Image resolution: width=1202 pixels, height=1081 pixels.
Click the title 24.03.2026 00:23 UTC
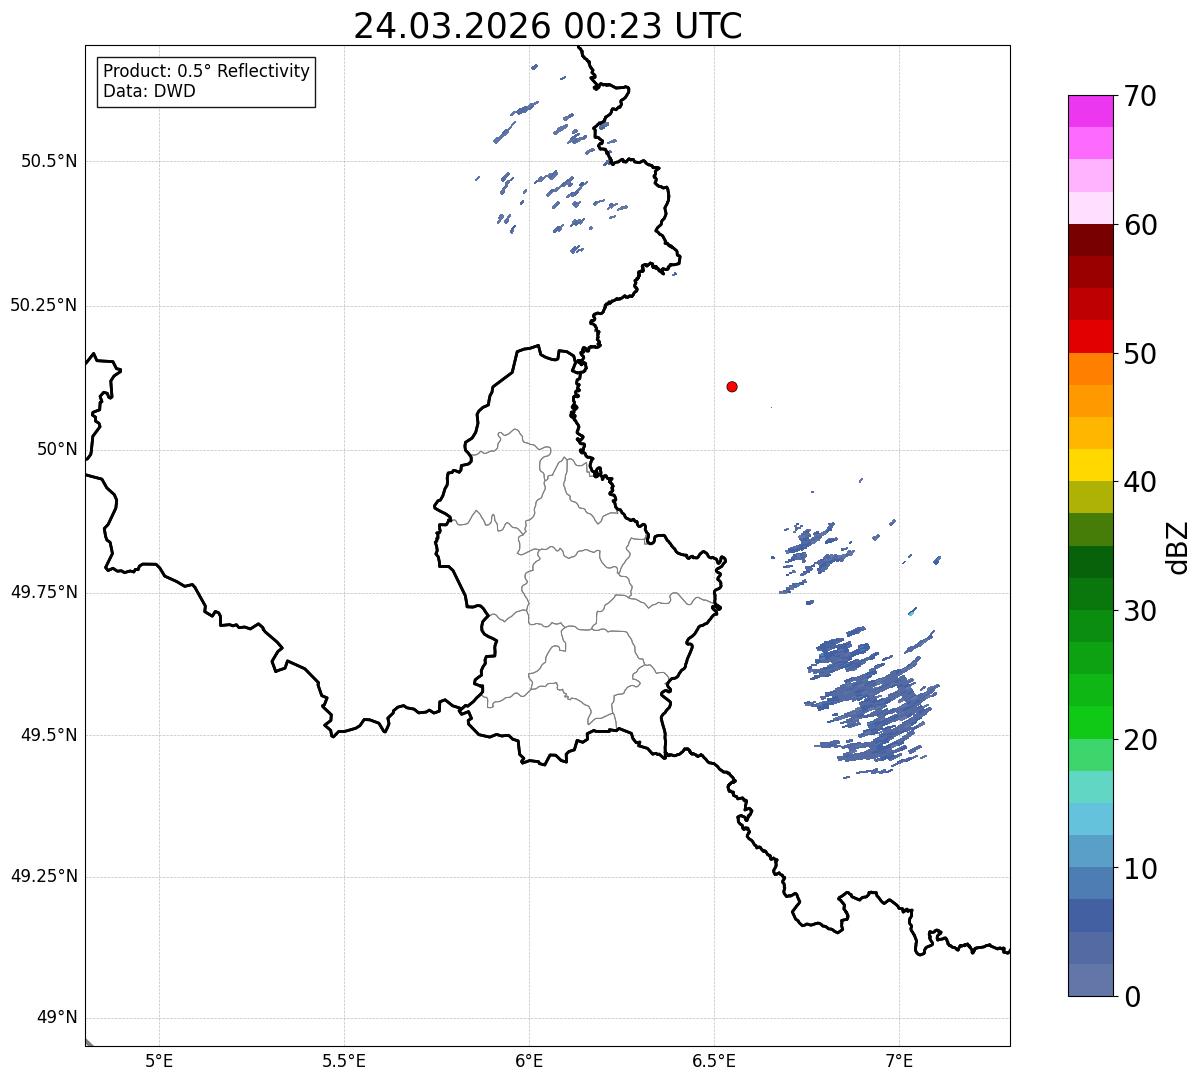click(548, 26)
